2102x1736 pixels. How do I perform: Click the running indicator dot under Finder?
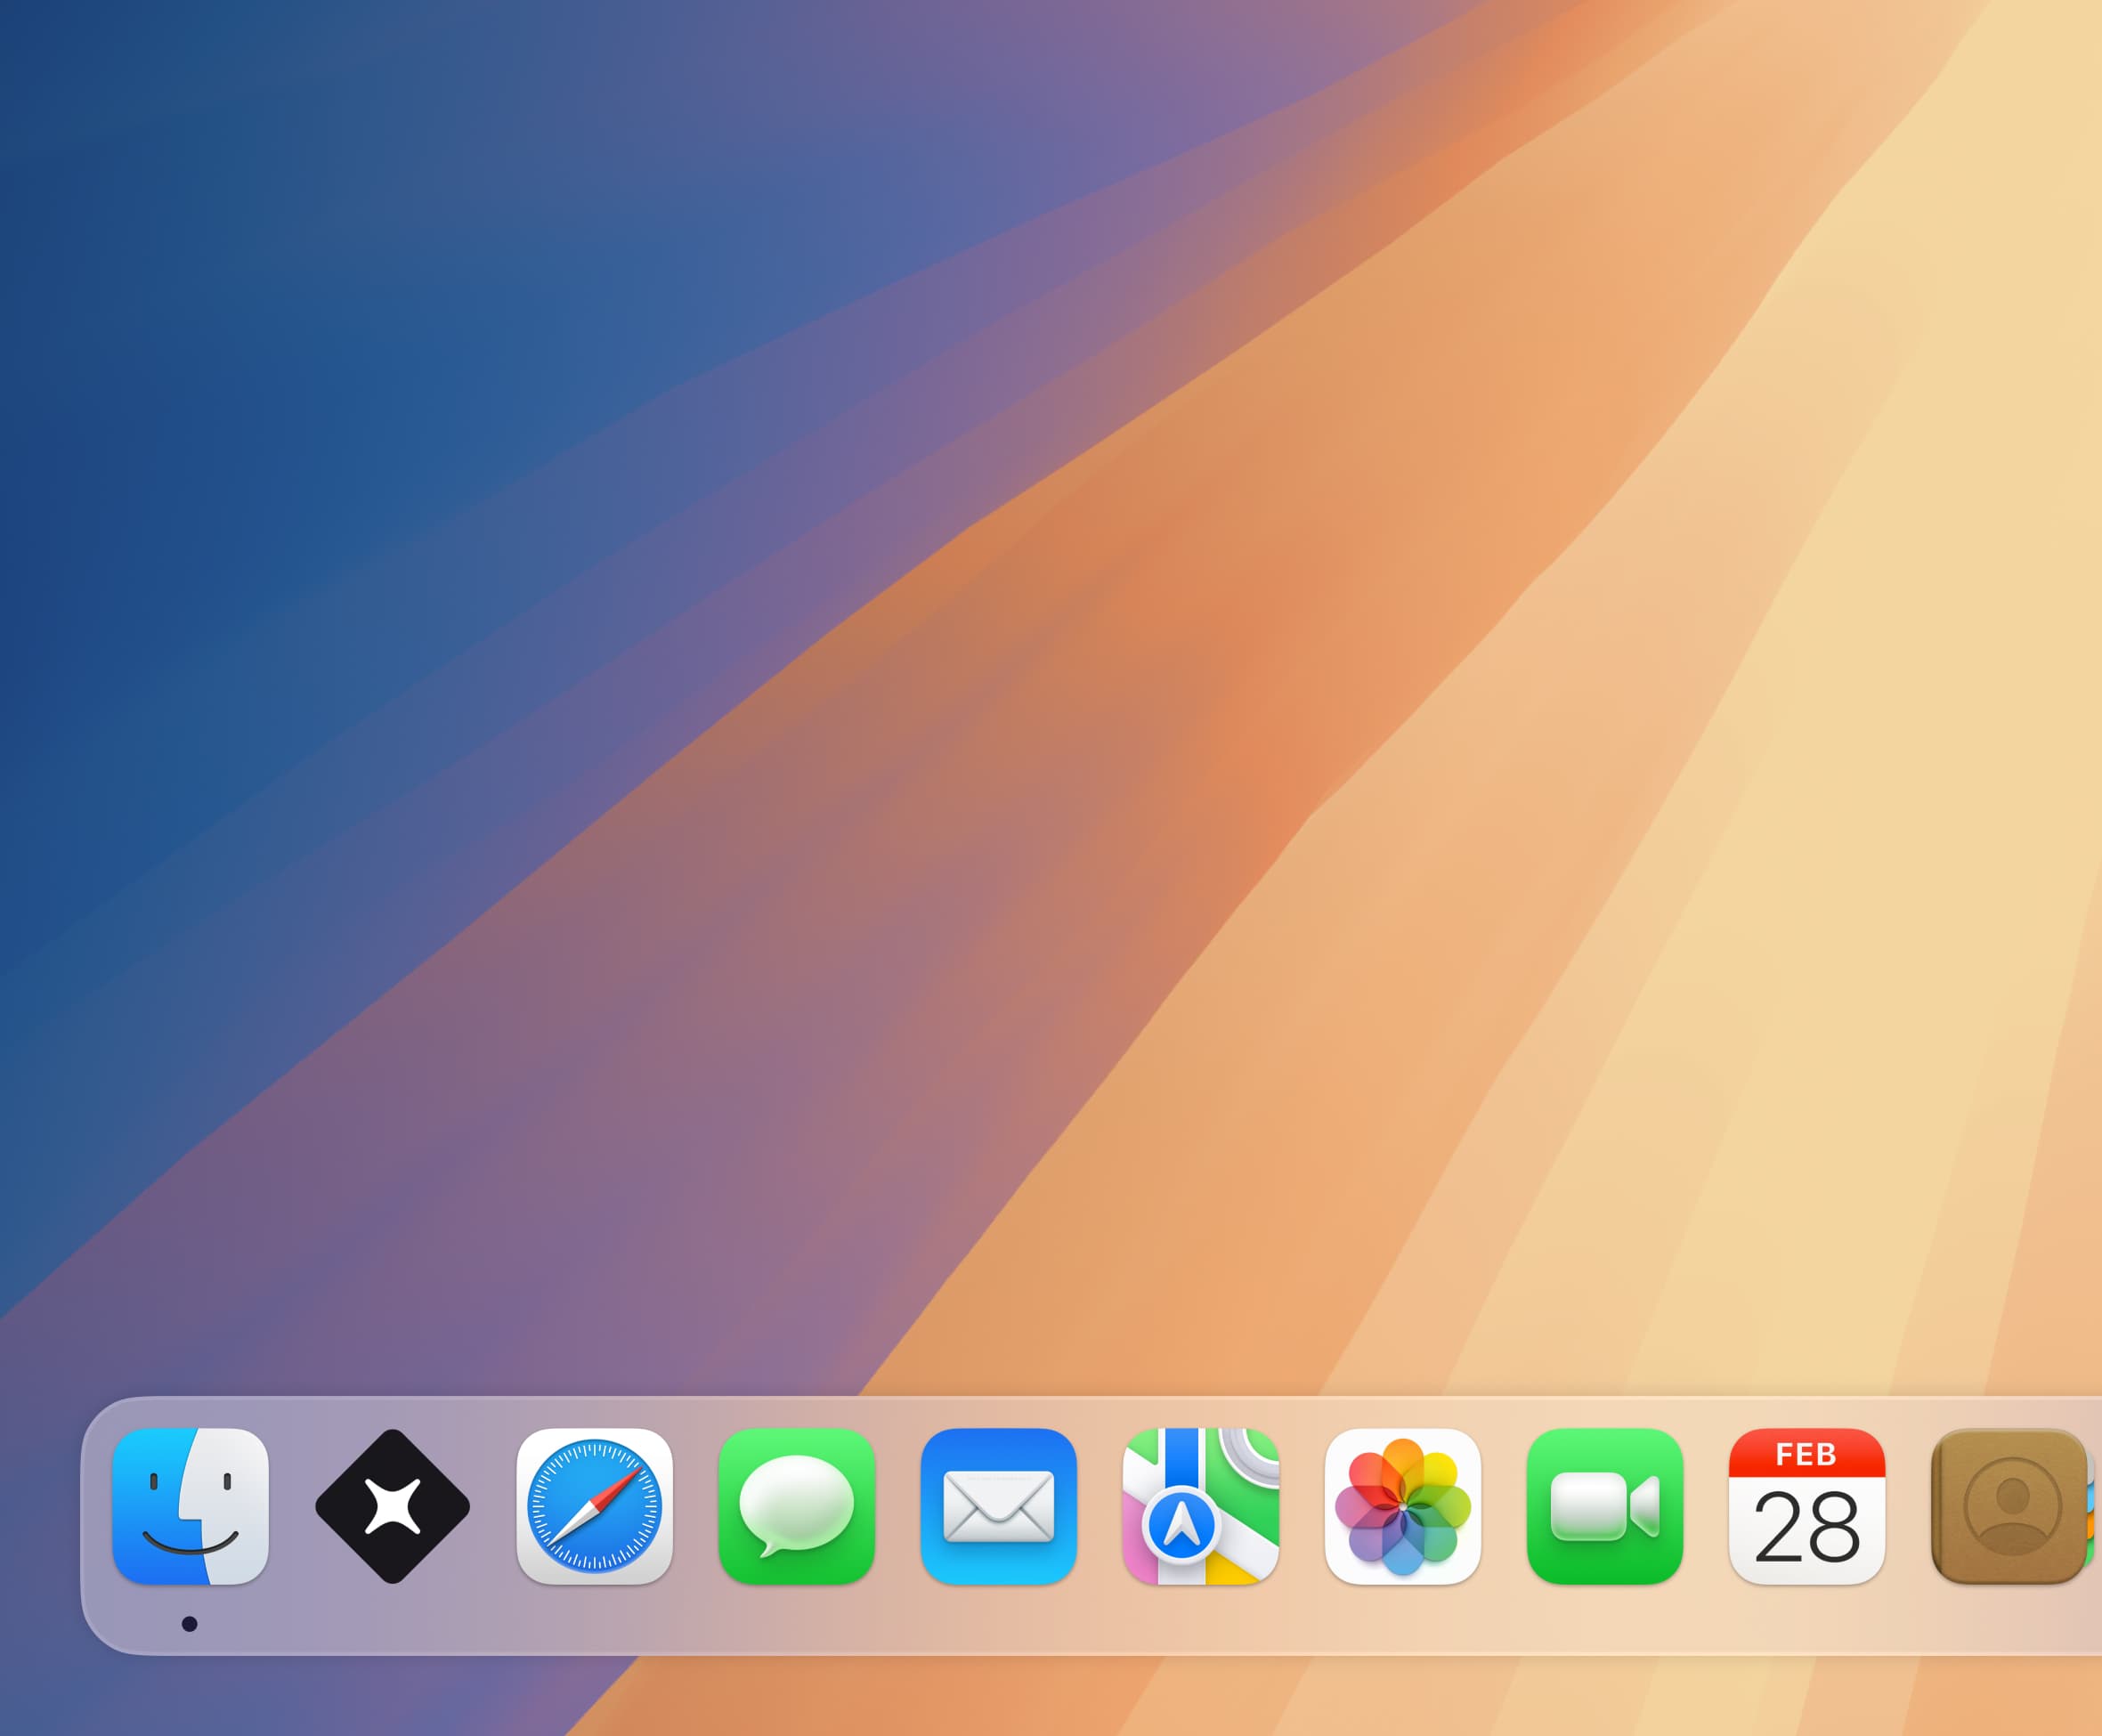[x=189, y=1624]
